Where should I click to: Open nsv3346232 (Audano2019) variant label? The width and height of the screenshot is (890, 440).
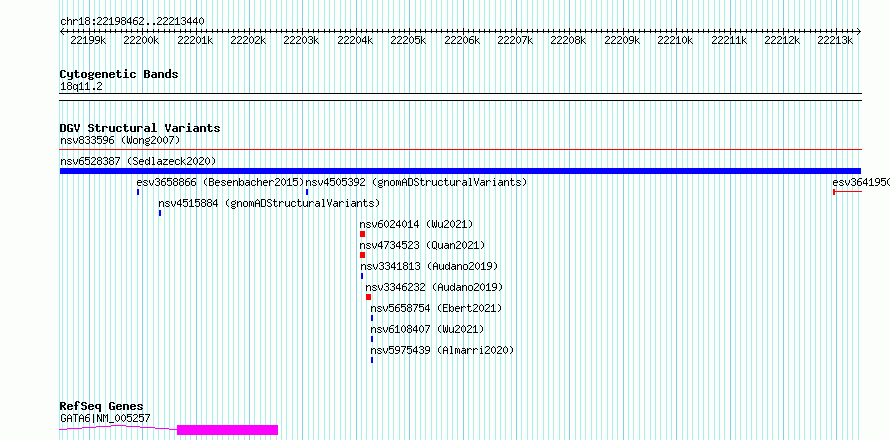[x=434, y=287]
